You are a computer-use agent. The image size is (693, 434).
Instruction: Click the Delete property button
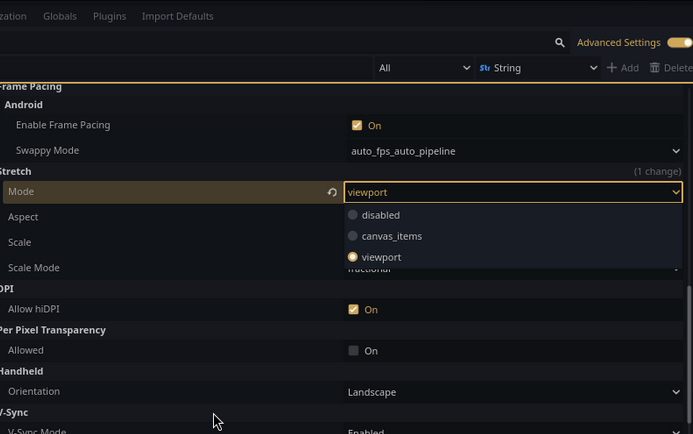(670, 68)
